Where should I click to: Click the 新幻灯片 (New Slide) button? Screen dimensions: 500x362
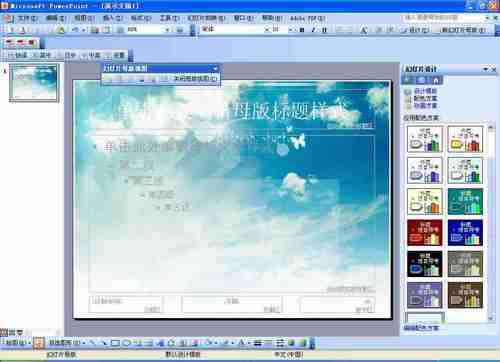tap(462, 30)
